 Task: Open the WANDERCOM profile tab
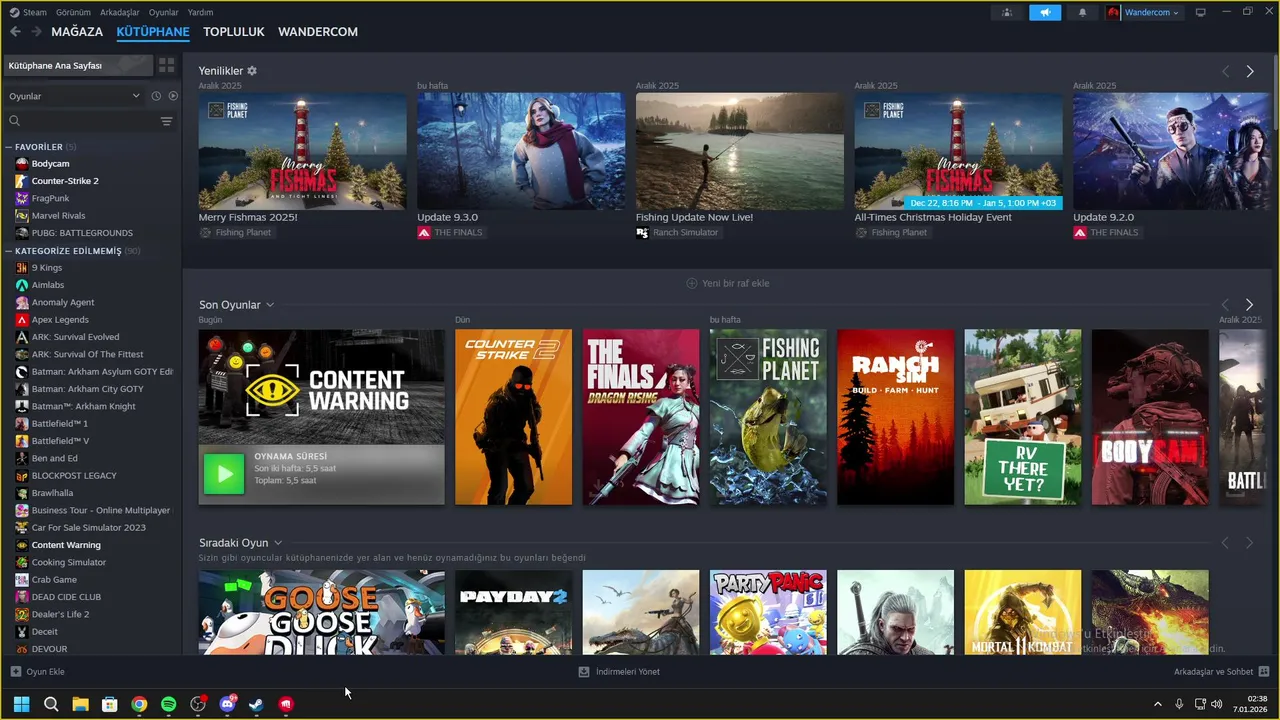point(318,32)
